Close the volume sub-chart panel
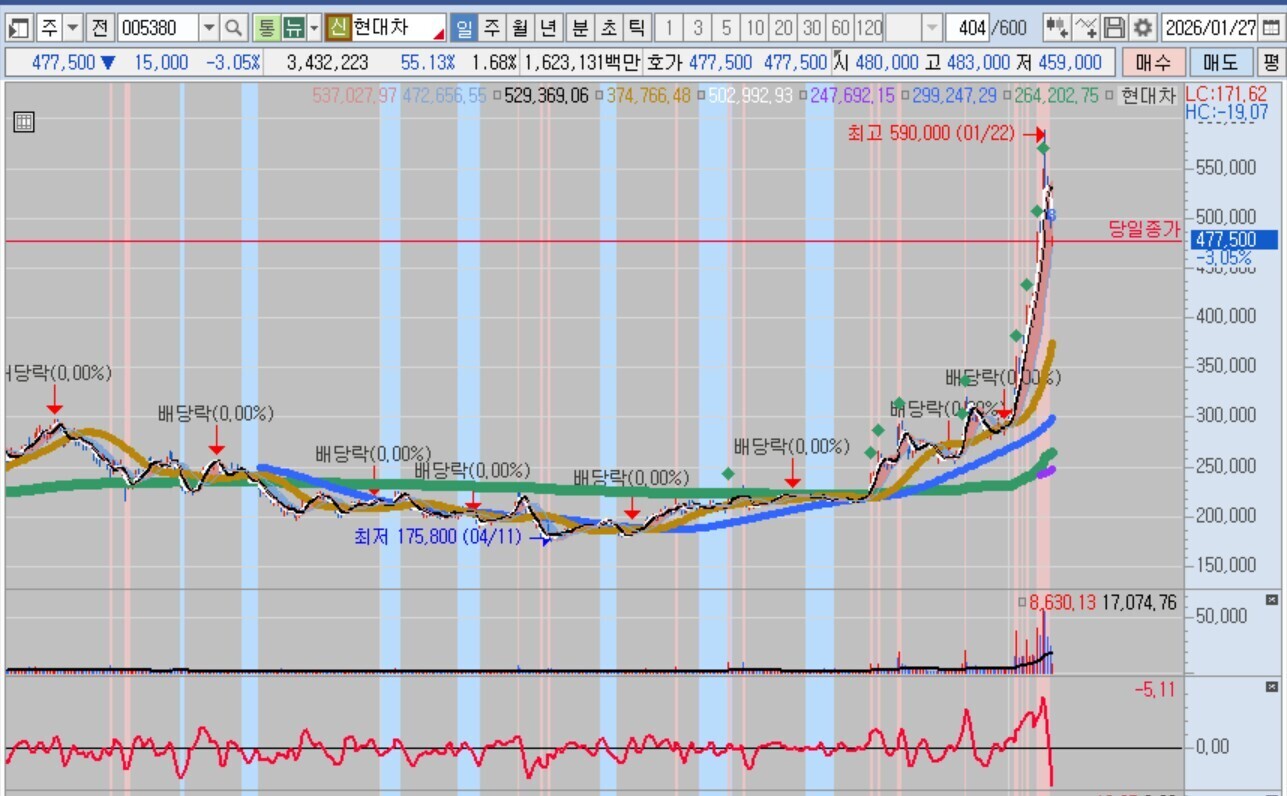The width and height of the screenshot is (1287, 796). [1271, 600]
